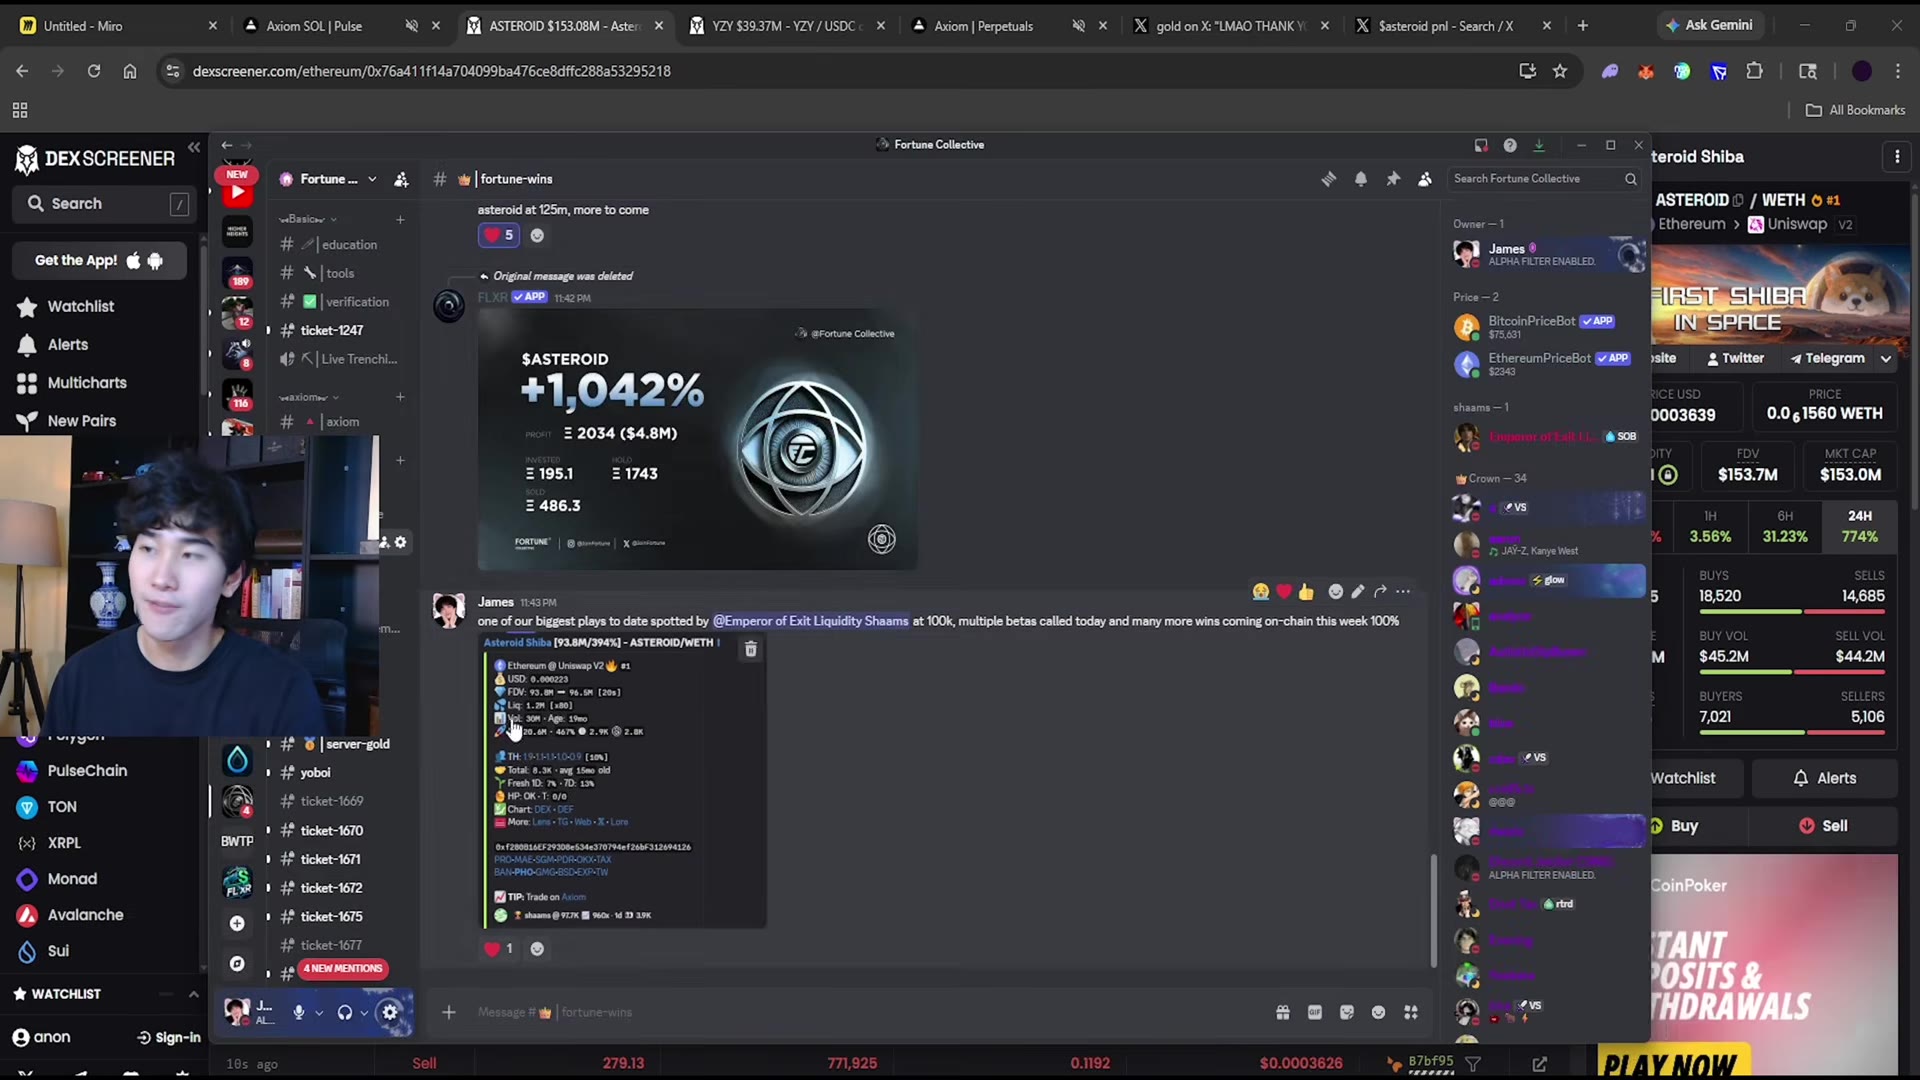The width and height of the screenshot is (1920, 1080).
Task: Open apps icon in Discord message bar
Action: [1411, 1013]
